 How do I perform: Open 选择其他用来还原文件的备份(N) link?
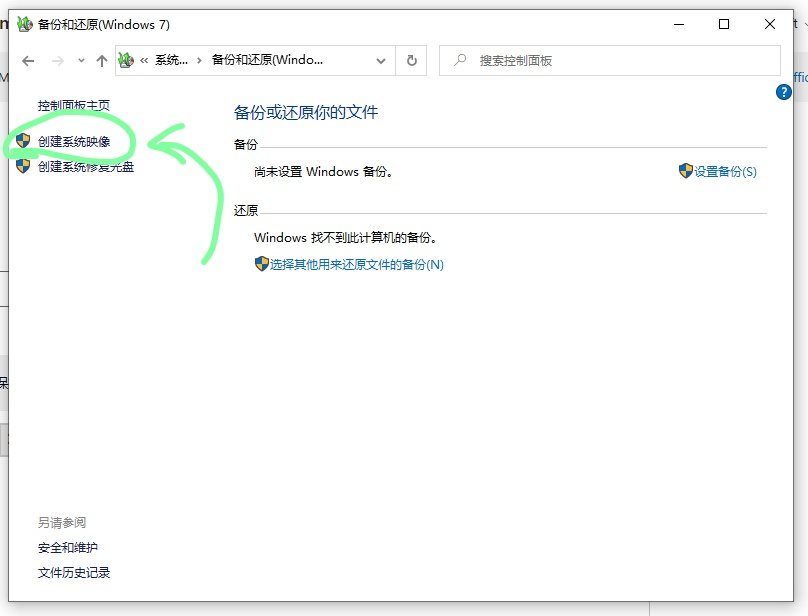357,264
